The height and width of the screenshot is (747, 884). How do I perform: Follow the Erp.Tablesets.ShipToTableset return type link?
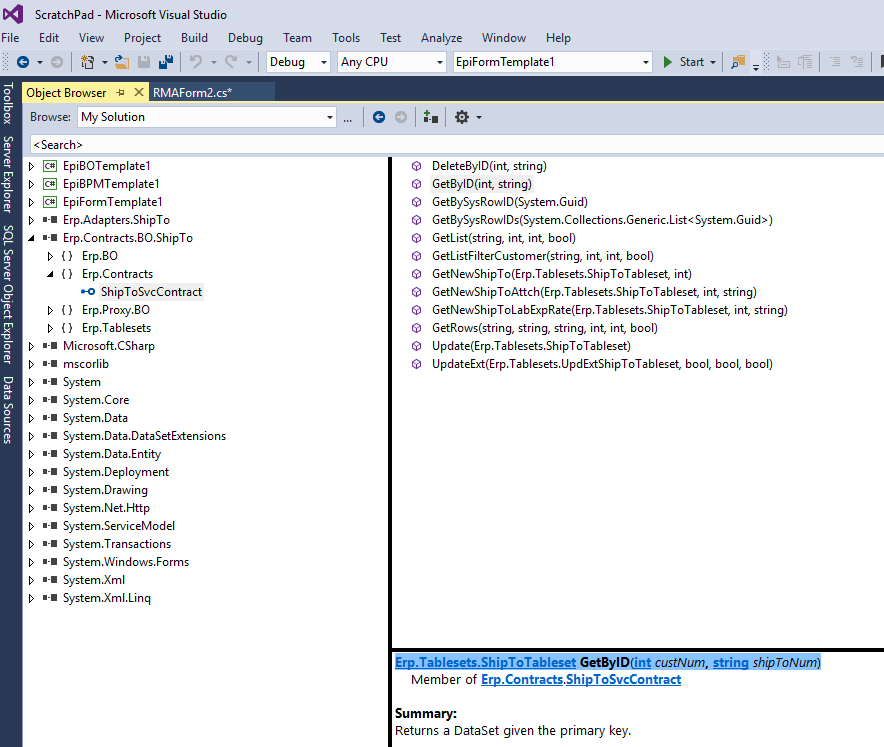[x=485, y=662]
